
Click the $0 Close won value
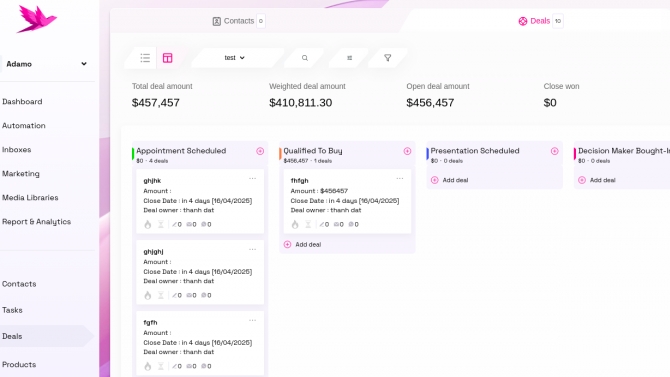pyautogui.click(x=550, y=103)
